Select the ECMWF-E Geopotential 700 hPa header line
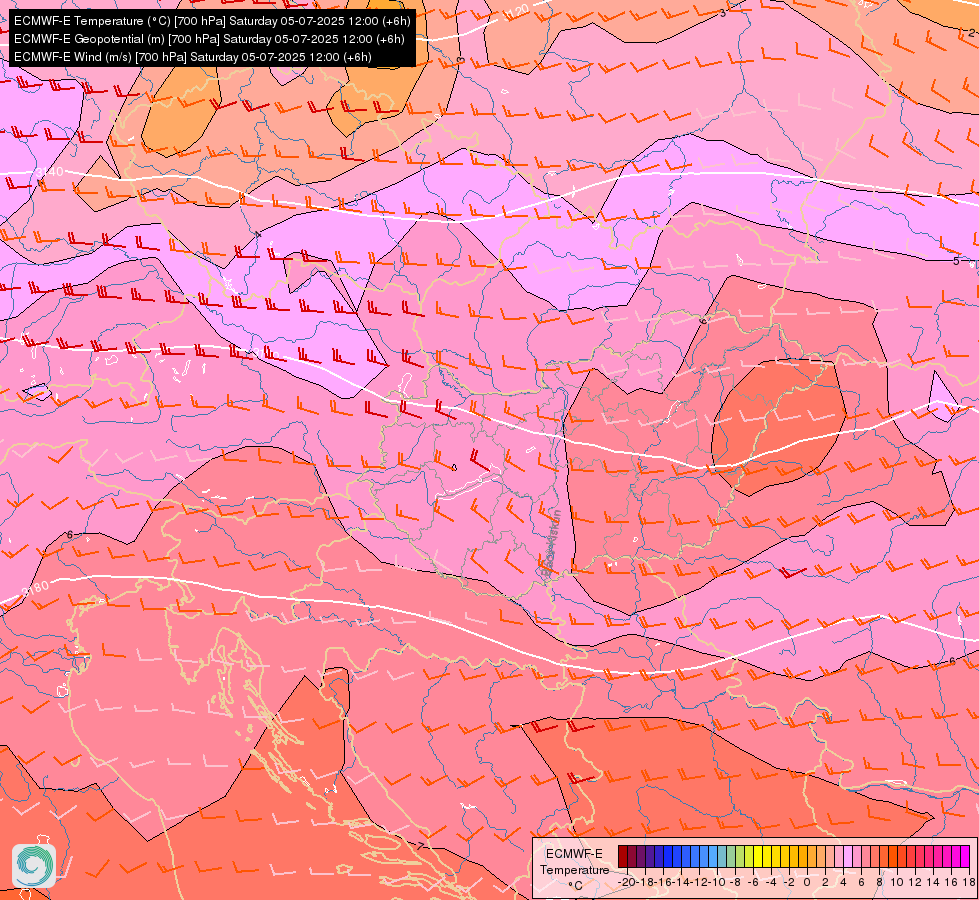 (209, 39)
